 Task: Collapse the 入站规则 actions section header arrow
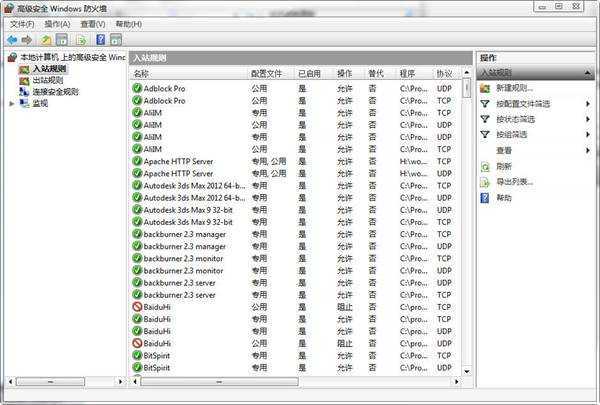pos(587,72)
